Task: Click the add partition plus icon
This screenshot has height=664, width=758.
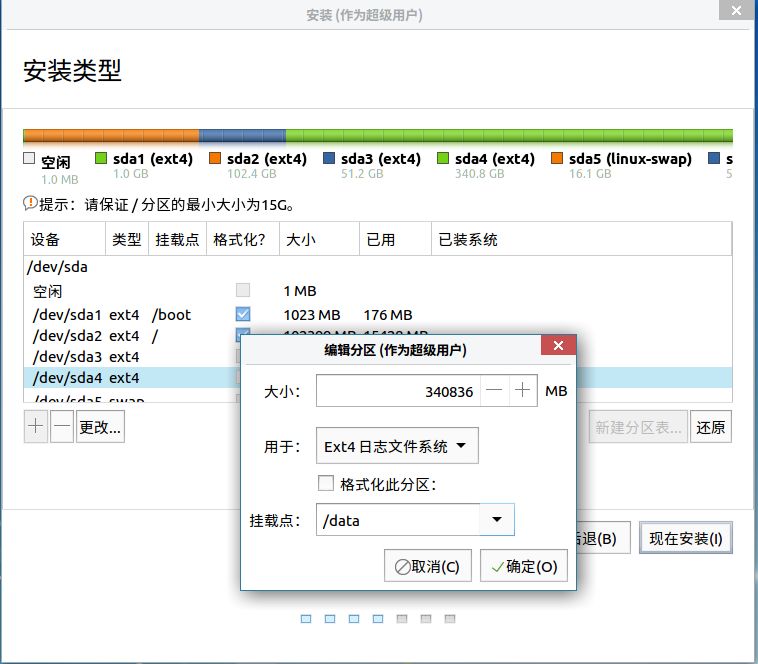Action: tap(36, 426)
